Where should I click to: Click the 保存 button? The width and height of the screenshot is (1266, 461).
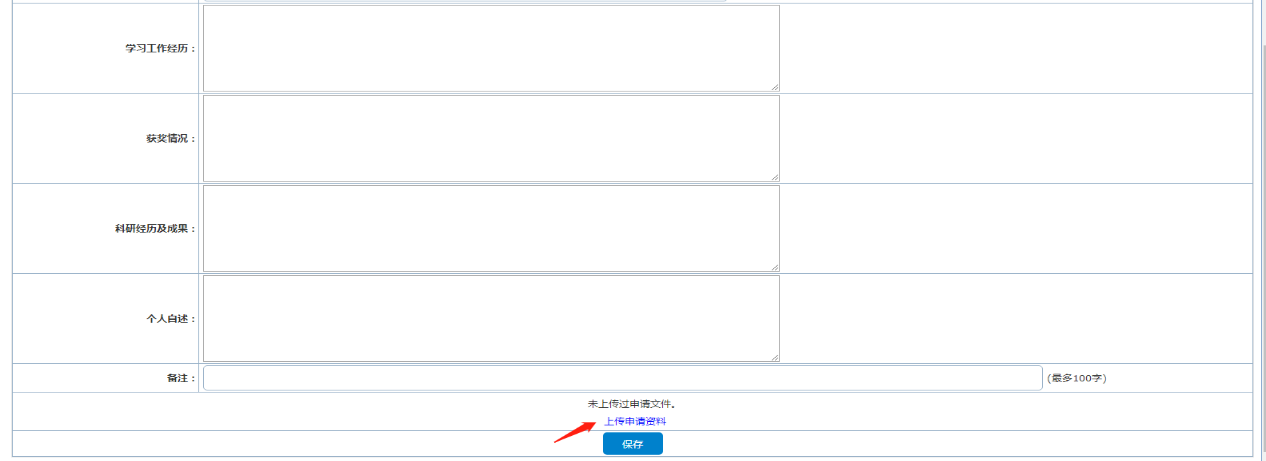(632, 444)
